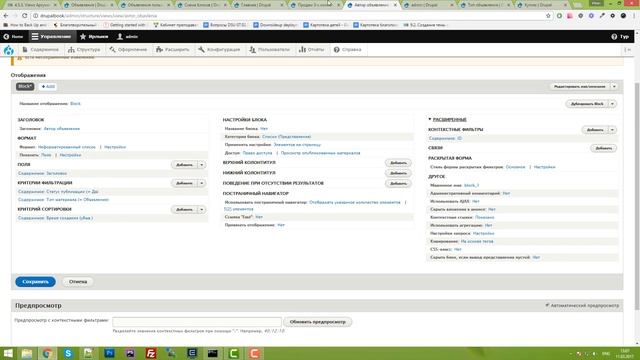Open the Пользователи admin menu item
The image size is (640, 360).
[269, 49]
